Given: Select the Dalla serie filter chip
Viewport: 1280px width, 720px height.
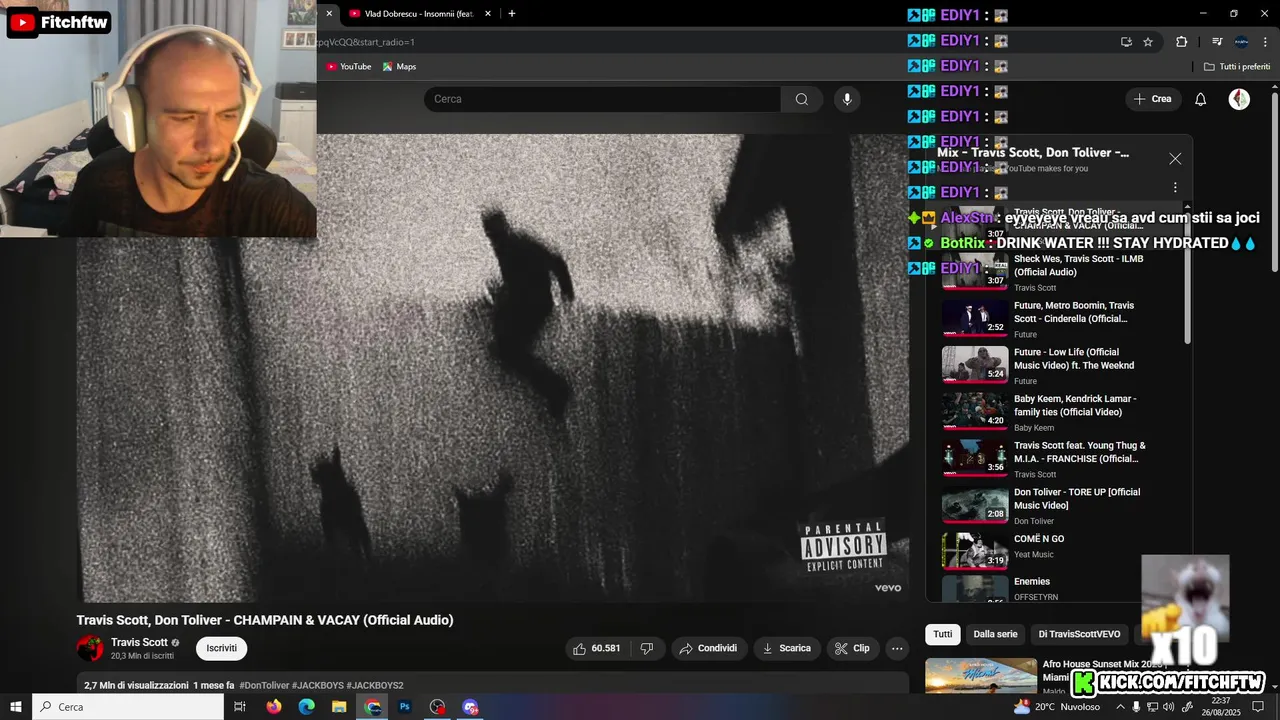Looking at the screenshot, I should pyautogui.click(x=995, y=634).
